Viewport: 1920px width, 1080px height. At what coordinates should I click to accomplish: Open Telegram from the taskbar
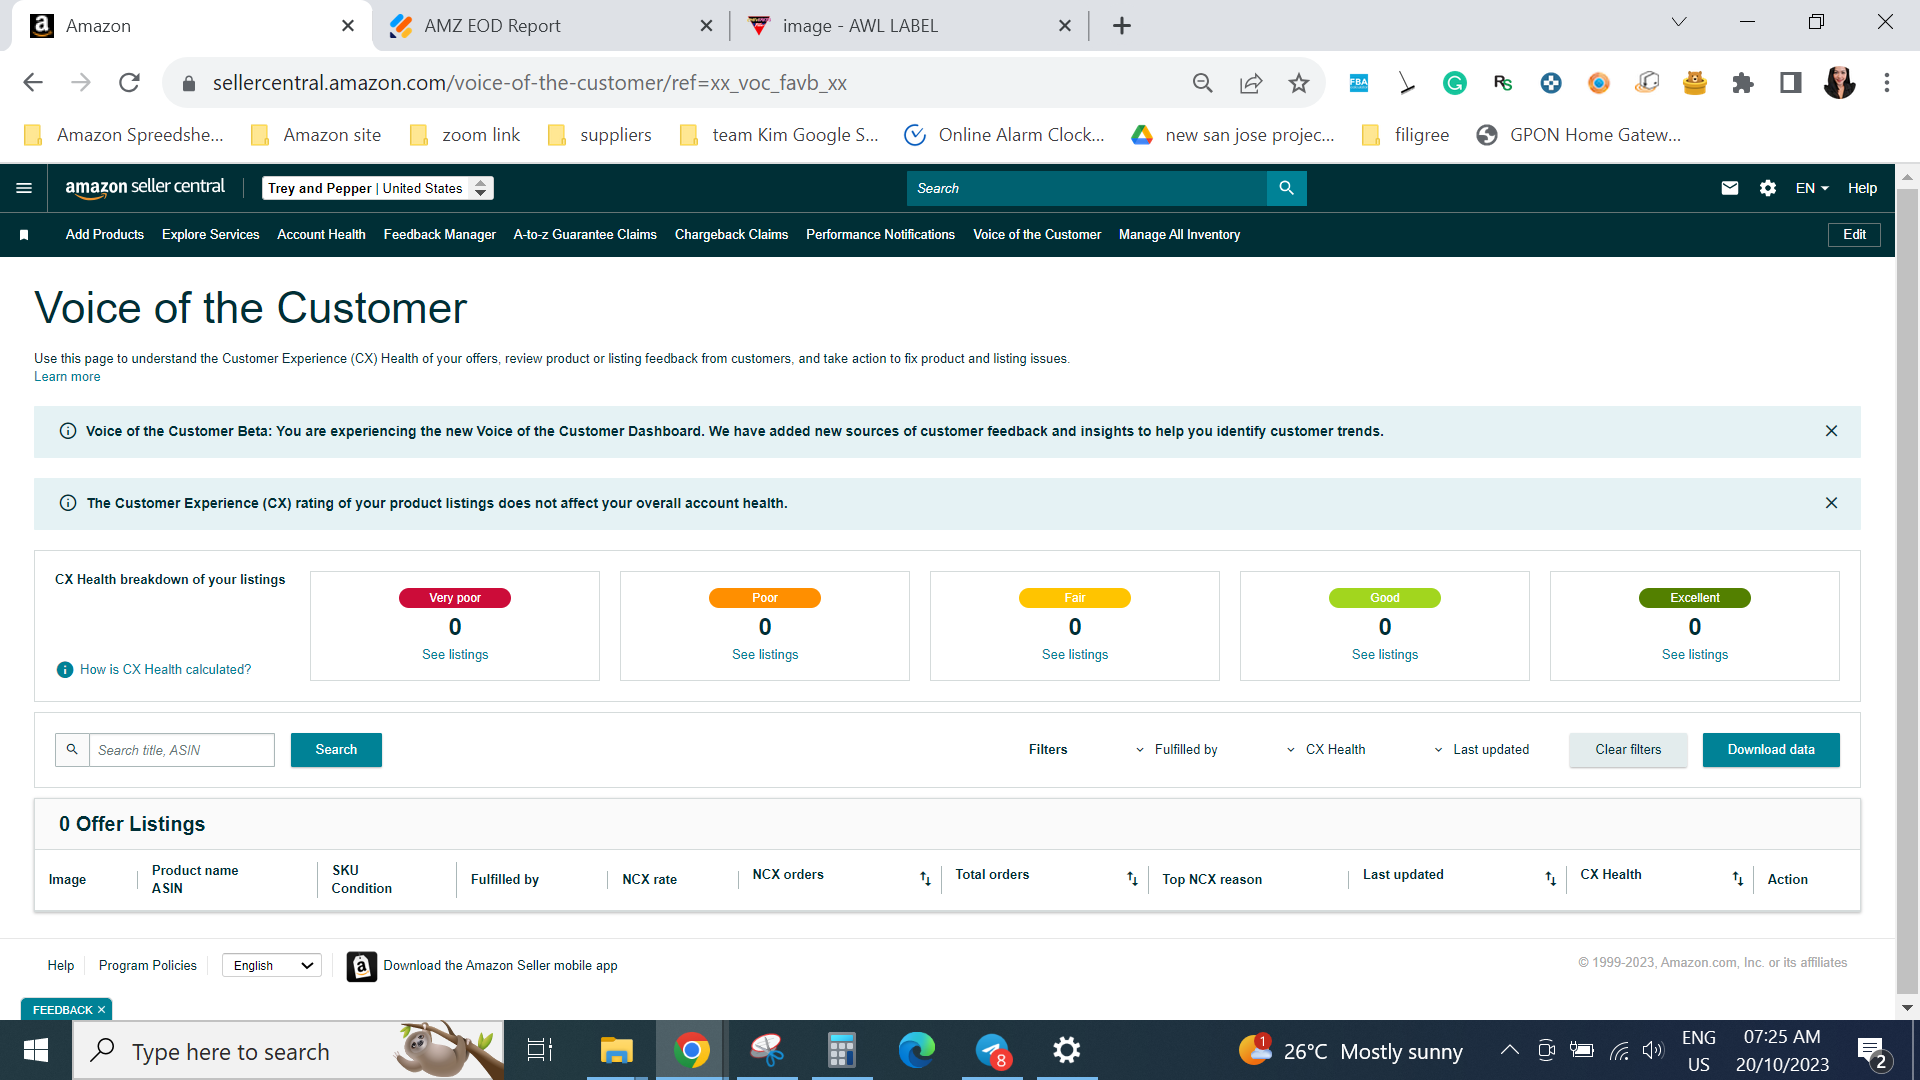[x=993, y=1050]
